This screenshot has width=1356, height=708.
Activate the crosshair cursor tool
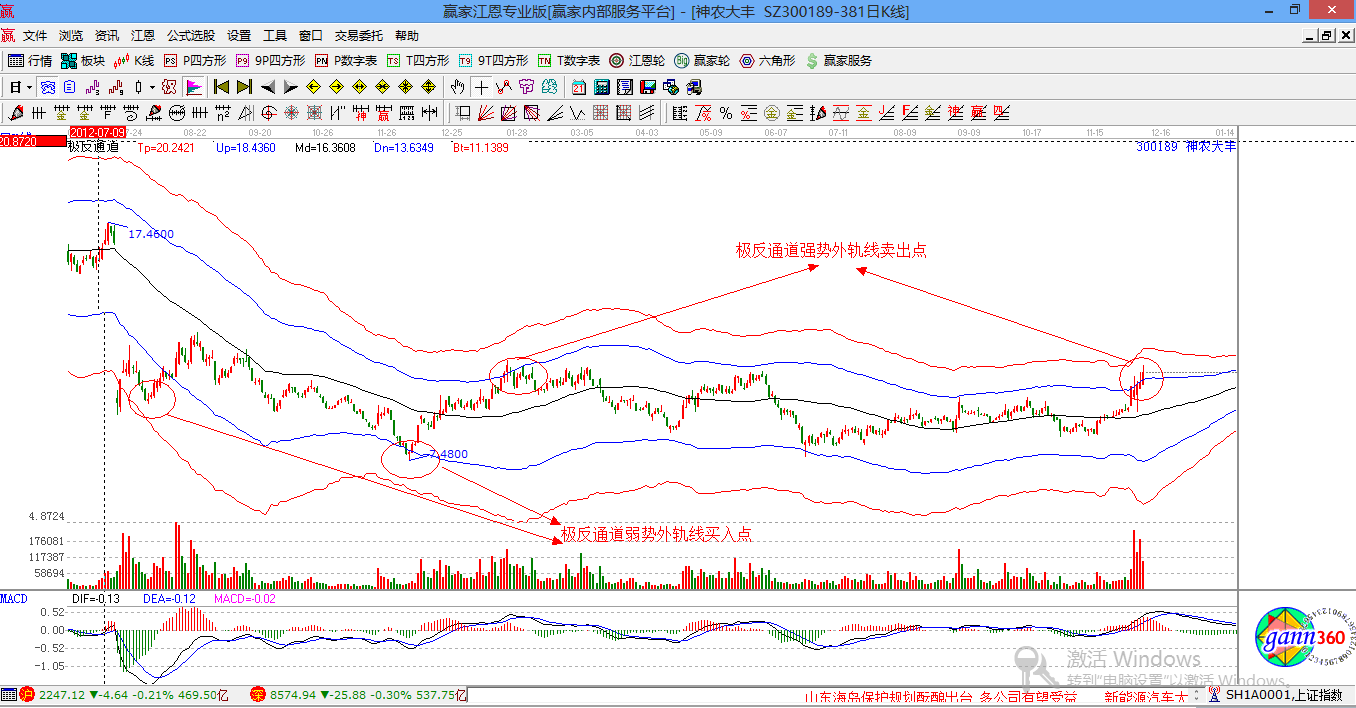[x=481, y=87]
